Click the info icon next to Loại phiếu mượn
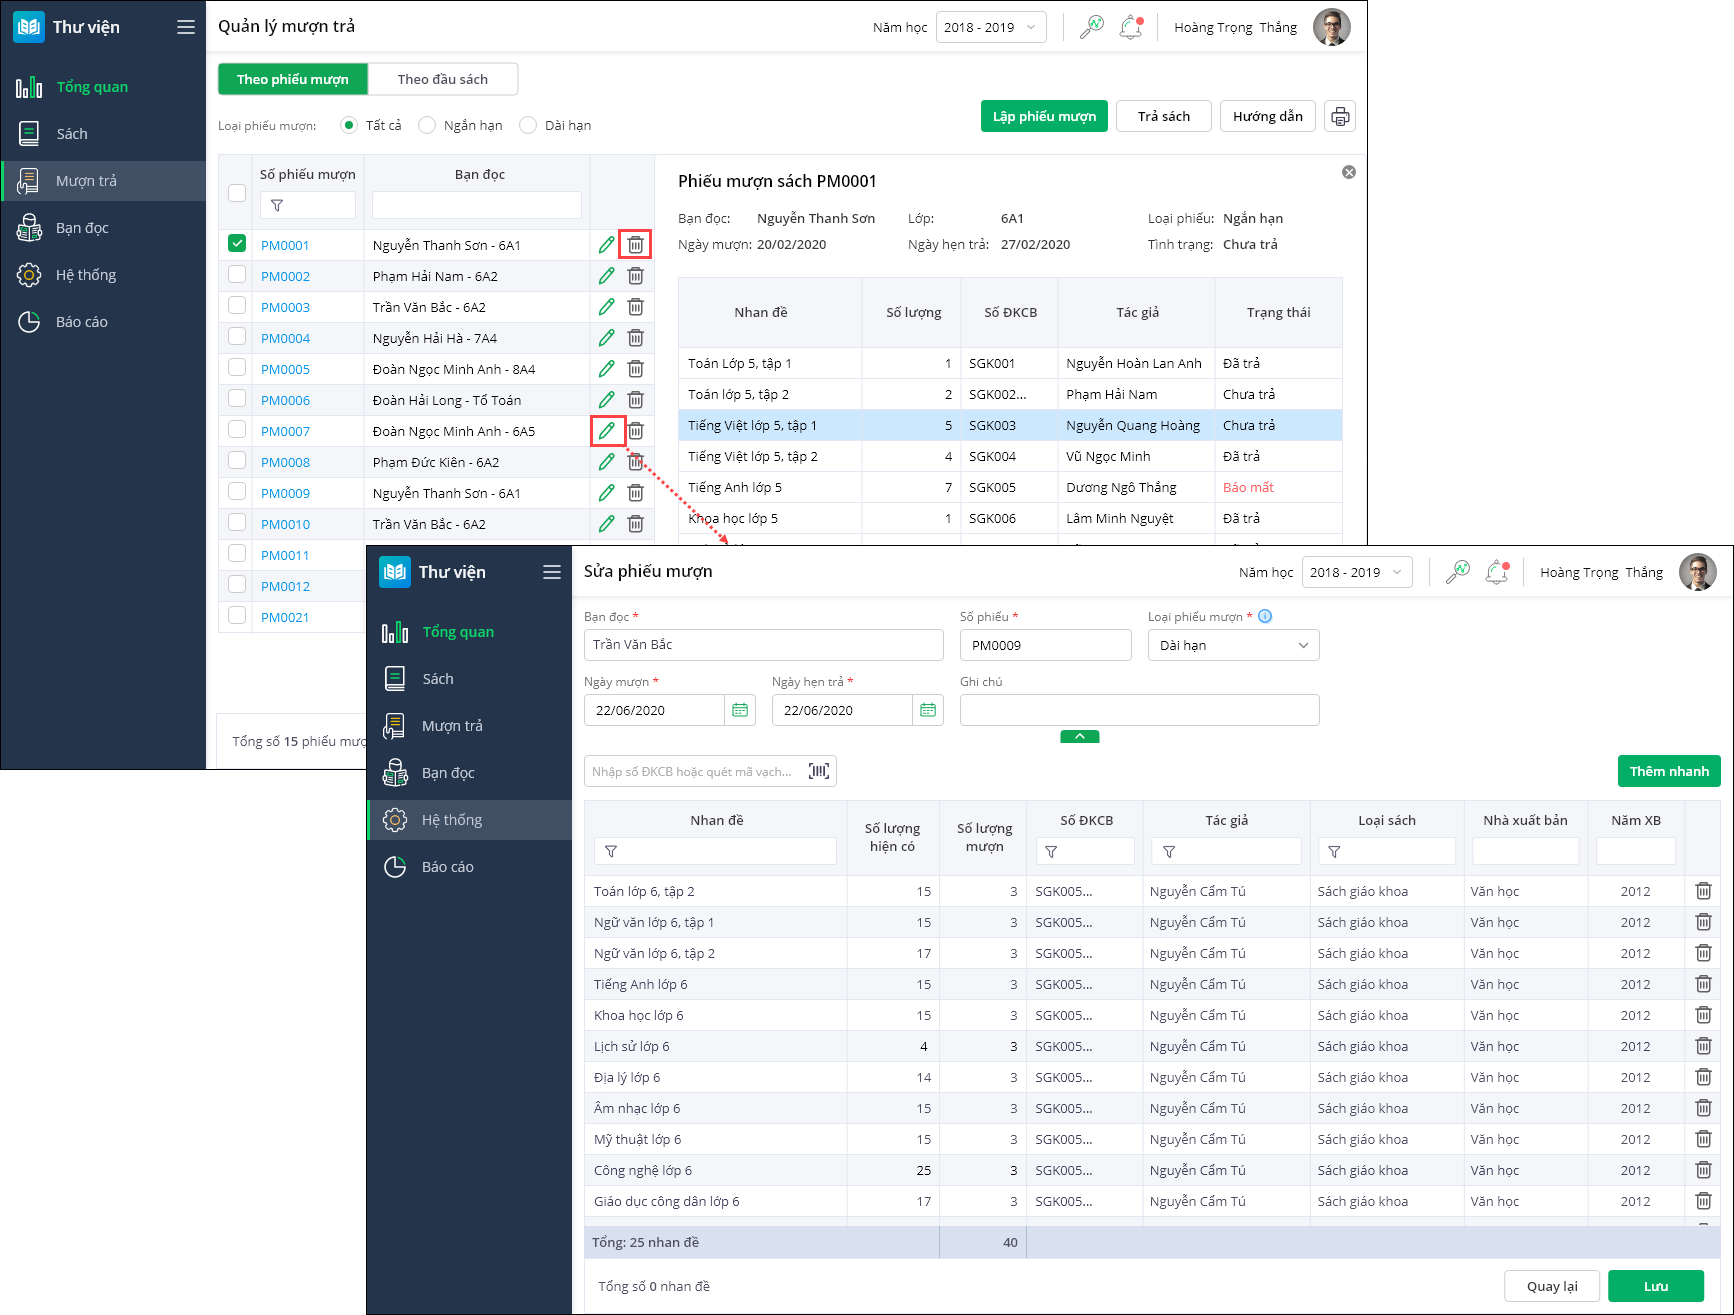Screen dimensions: 1734x1315 [x=1265, y=616]
